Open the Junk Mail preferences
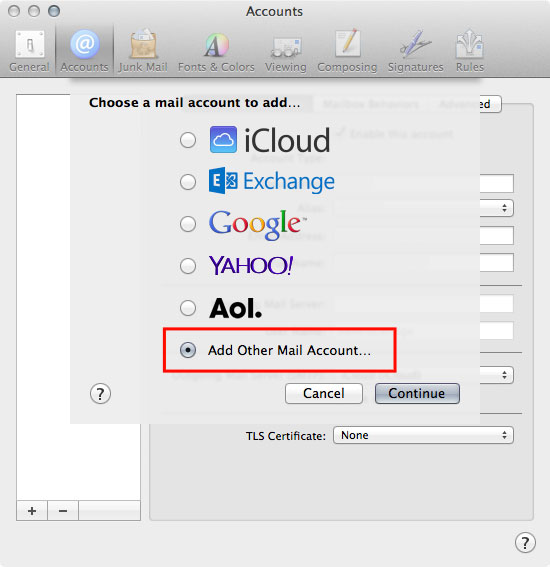This screenshot has width=550, height=567. coord(143,51)
